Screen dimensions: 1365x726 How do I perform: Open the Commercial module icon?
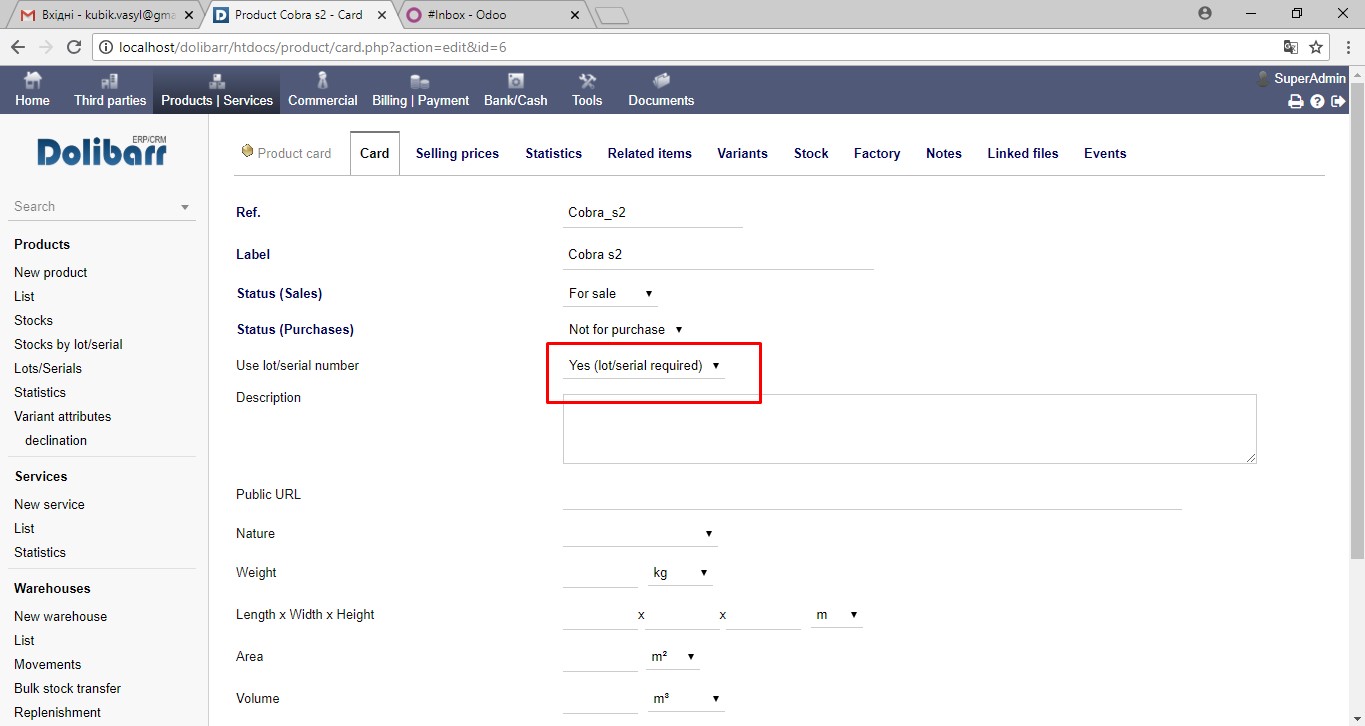[322, 89]
